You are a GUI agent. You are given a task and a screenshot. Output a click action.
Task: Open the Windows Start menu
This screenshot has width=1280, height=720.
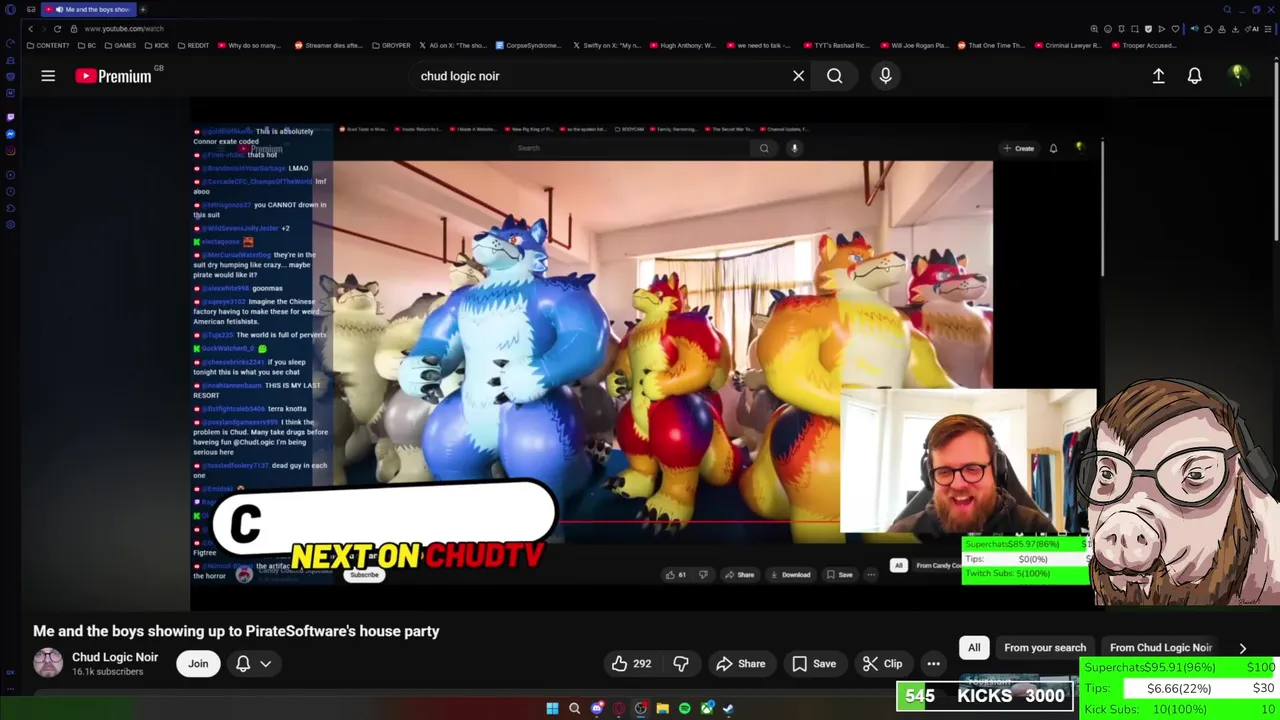click(x=552, y=708)
